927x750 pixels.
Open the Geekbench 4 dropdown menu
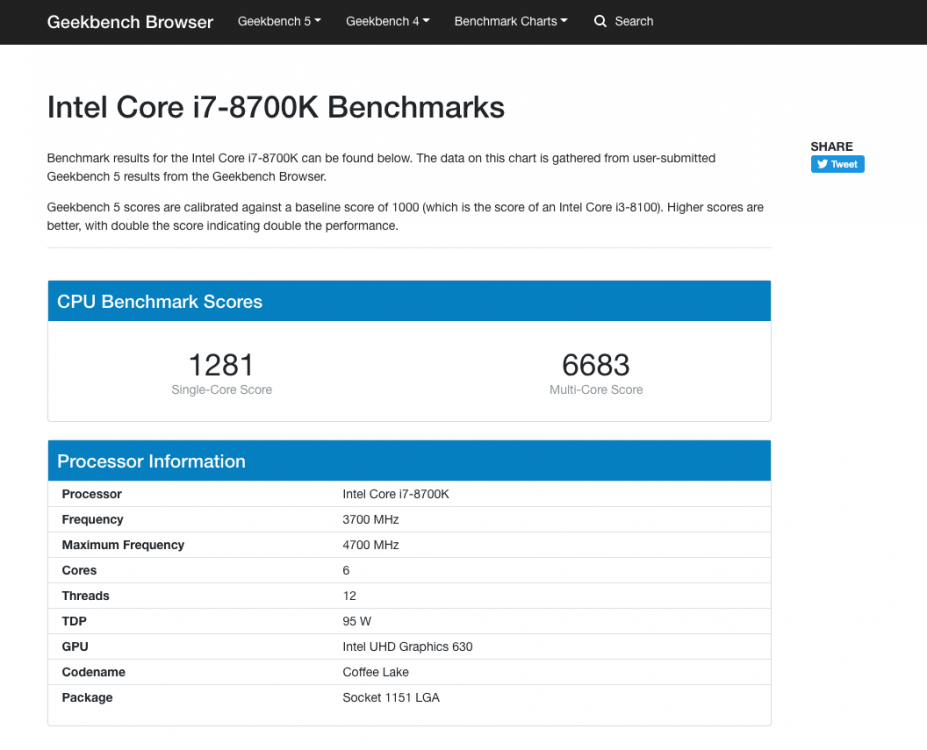tap(387, 21)
